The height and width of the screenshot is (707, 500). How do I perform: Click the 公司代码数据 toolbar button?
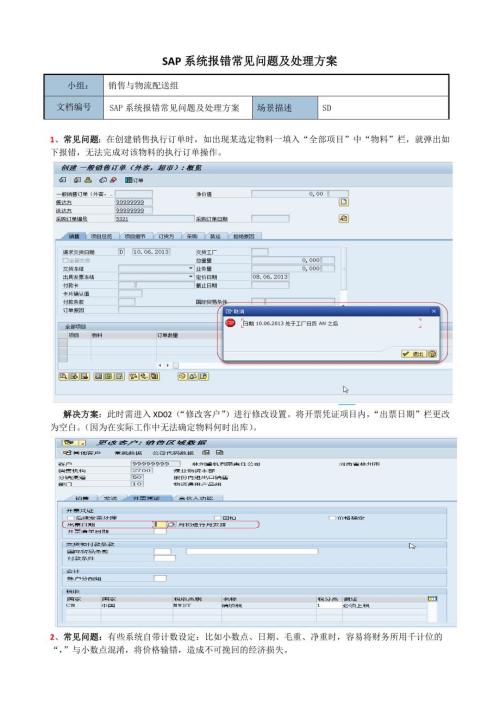click(173, 452)
